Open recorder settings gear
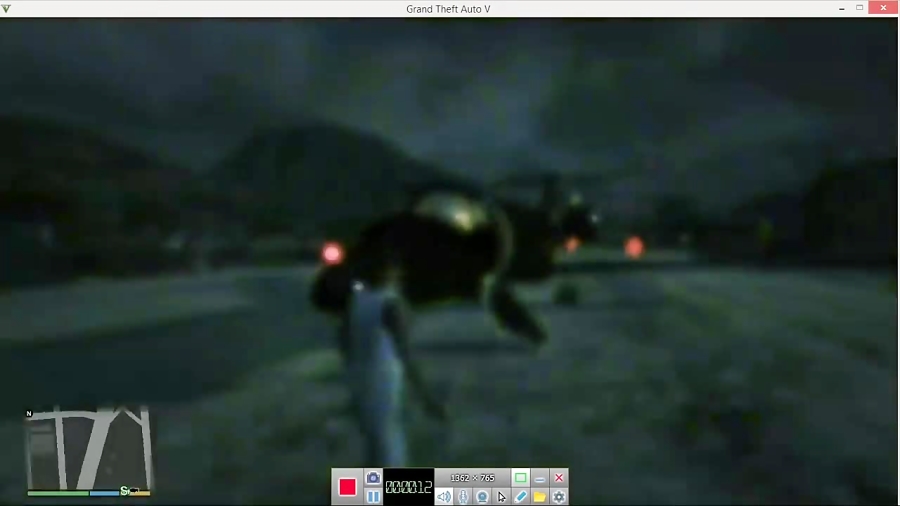900x506 pixels. [559, 497]
